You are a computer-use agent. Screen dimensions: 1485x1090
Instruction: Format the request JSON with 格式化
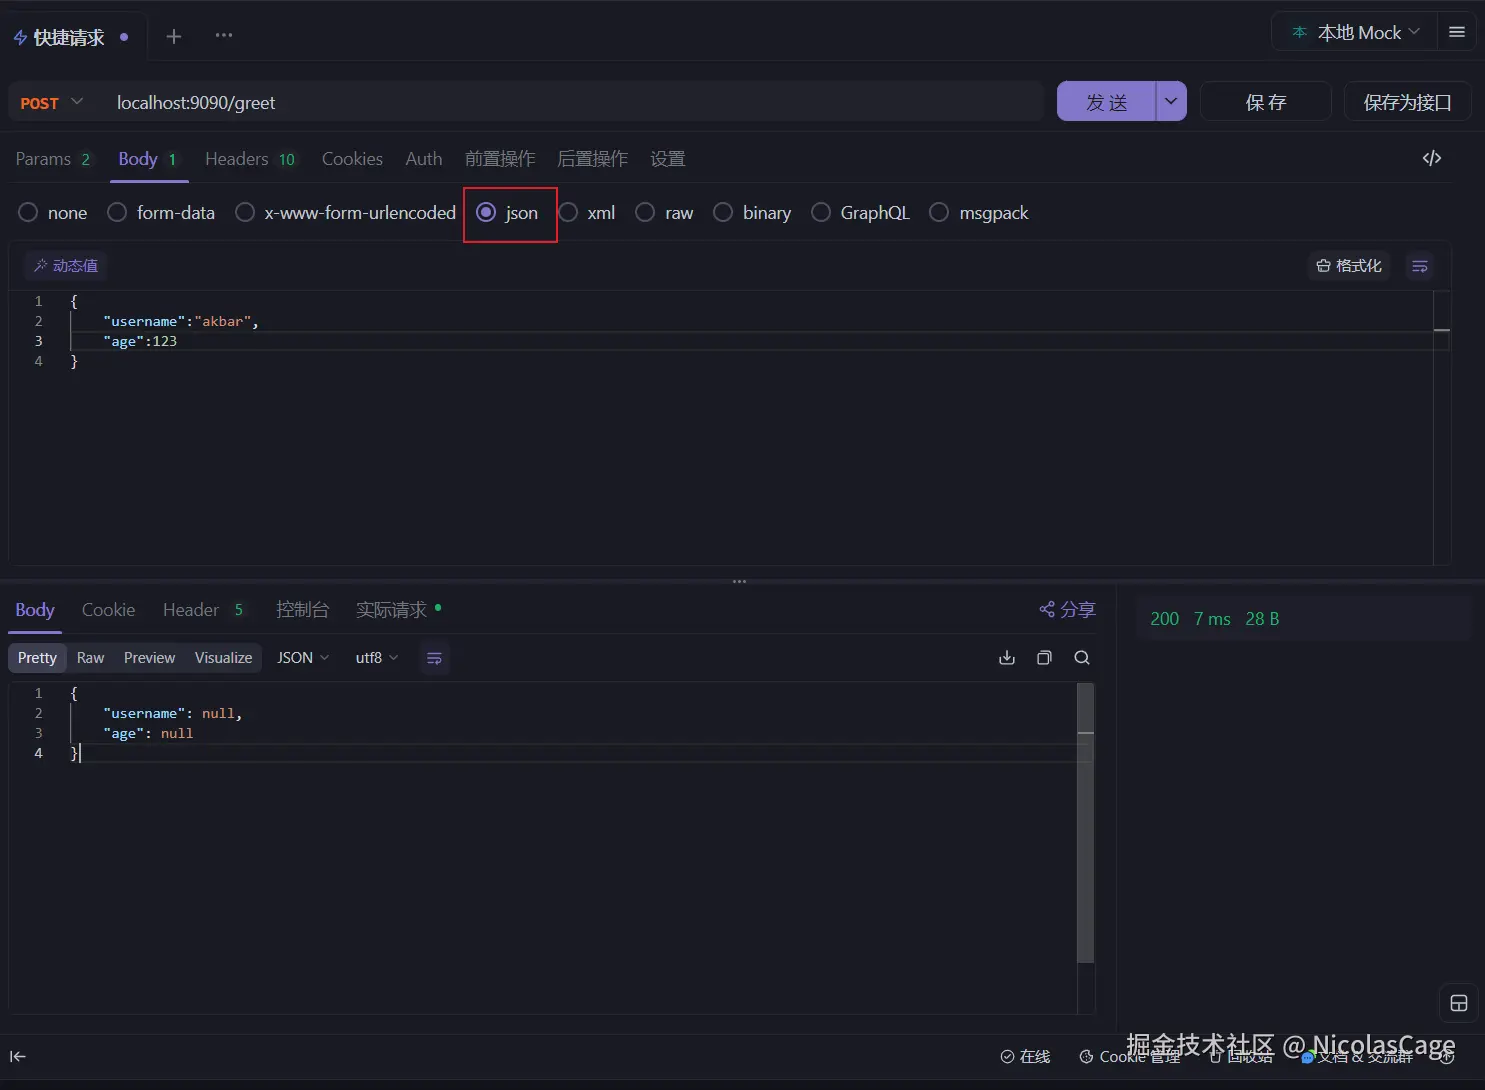point(1349,266)
